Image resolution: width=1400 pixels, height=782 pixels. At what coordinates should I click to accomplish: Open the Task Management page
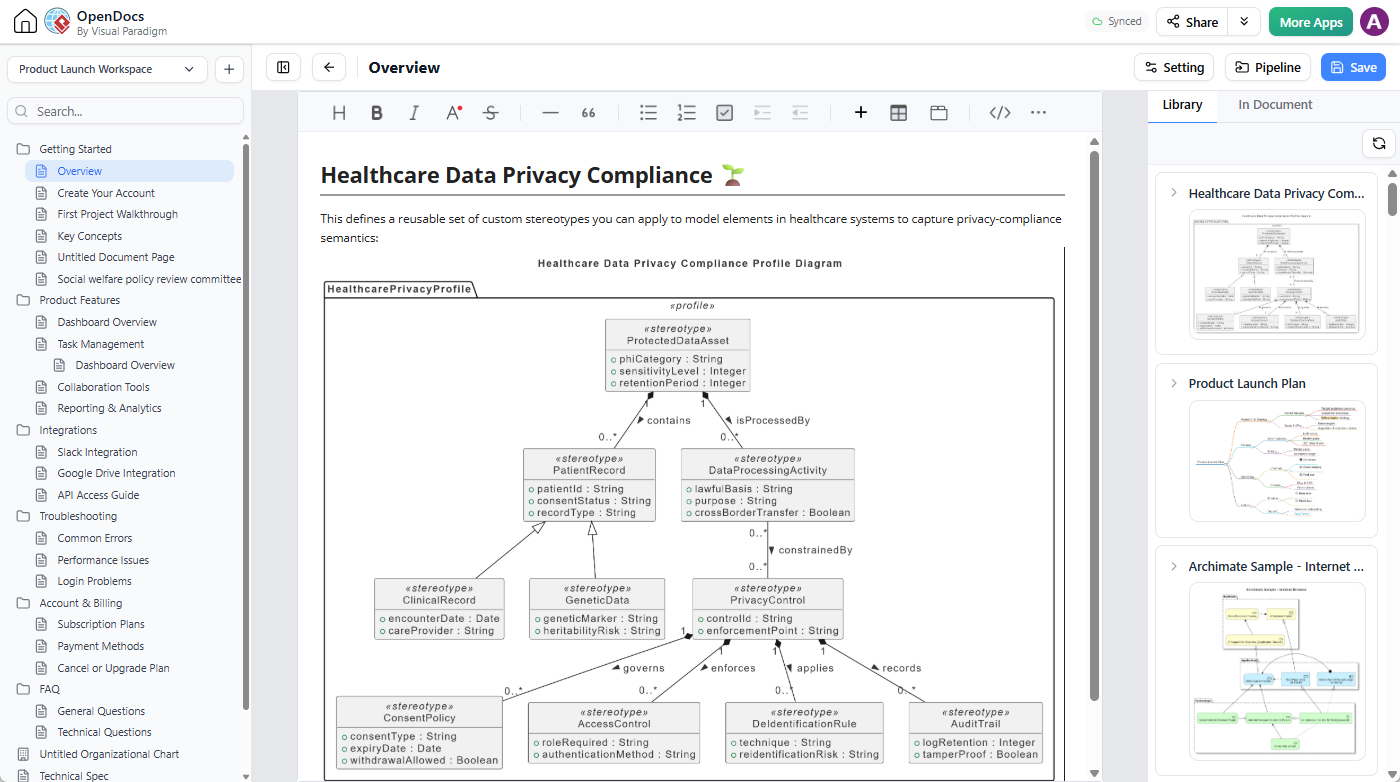(x=101, y=344)
